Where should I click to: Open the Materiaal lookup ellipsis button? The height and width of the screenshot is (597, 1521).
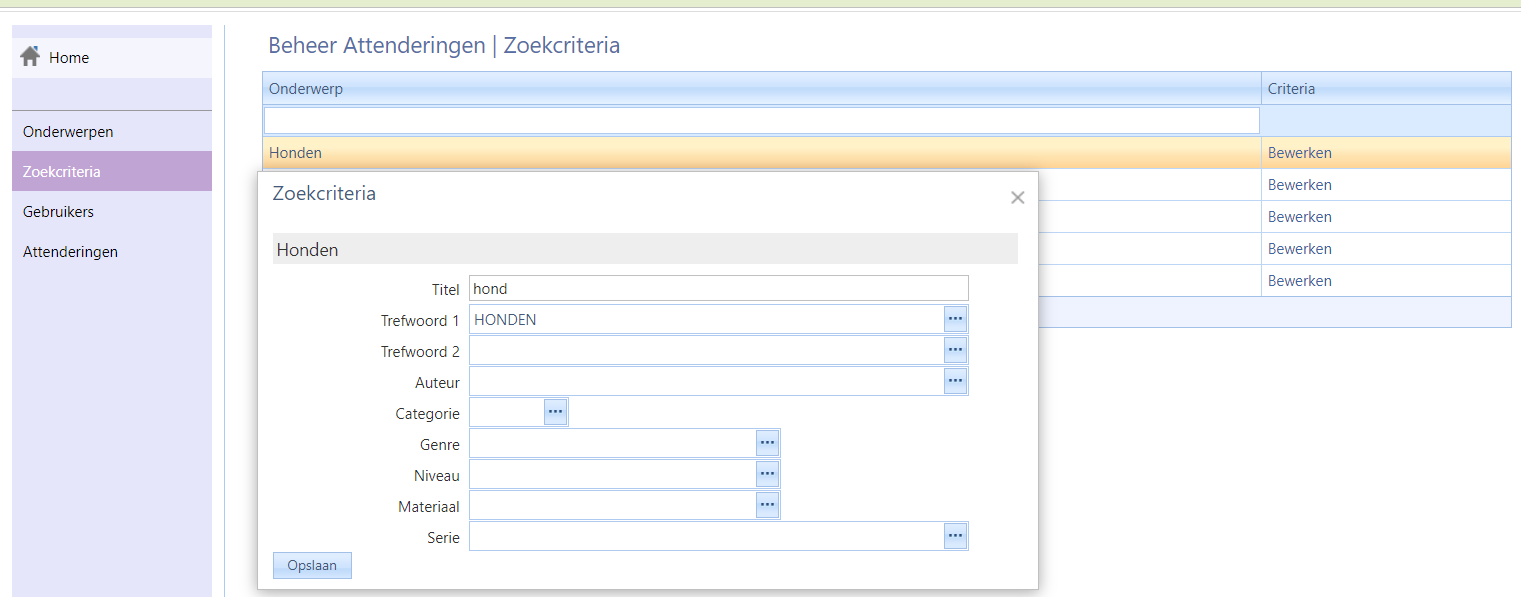[x=767, y=505]
